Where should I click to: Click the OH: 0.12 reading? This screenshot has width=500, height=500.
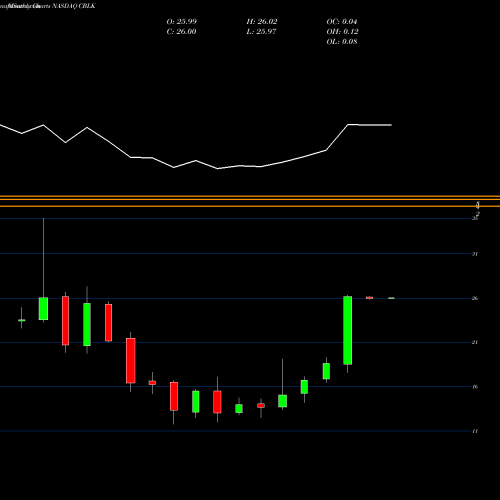(x=342, y=32)
